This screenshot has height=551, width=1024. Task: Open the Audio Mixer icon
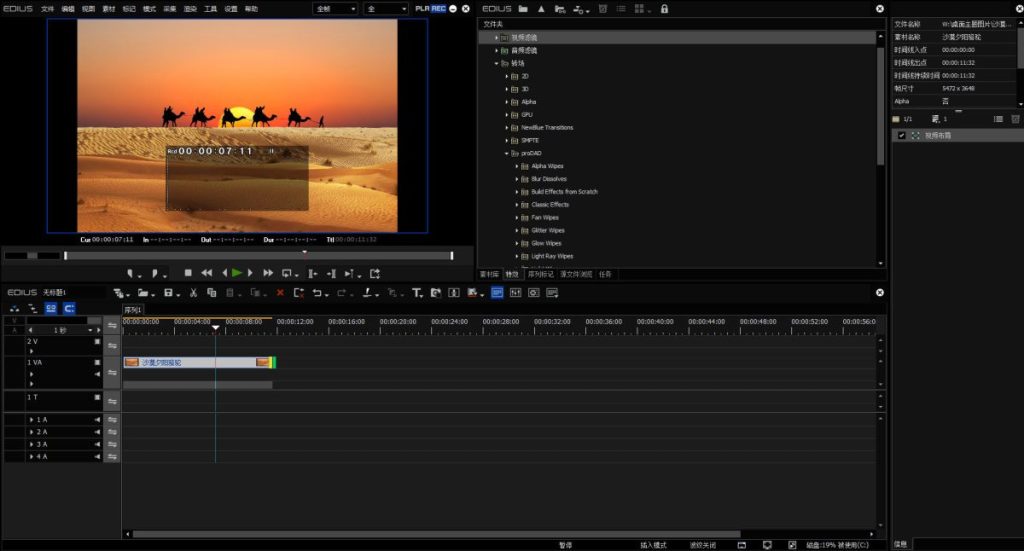(515, 292)
